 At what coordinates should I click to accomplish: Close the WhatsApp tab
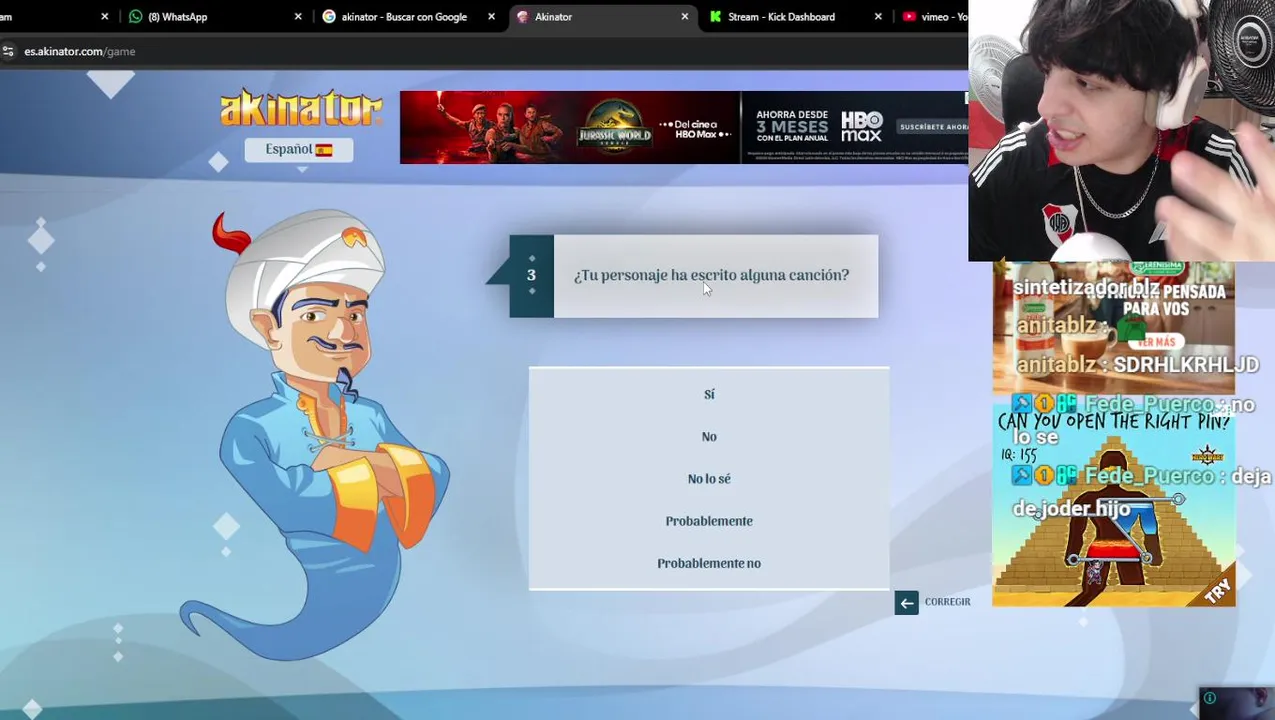(298, 17)
